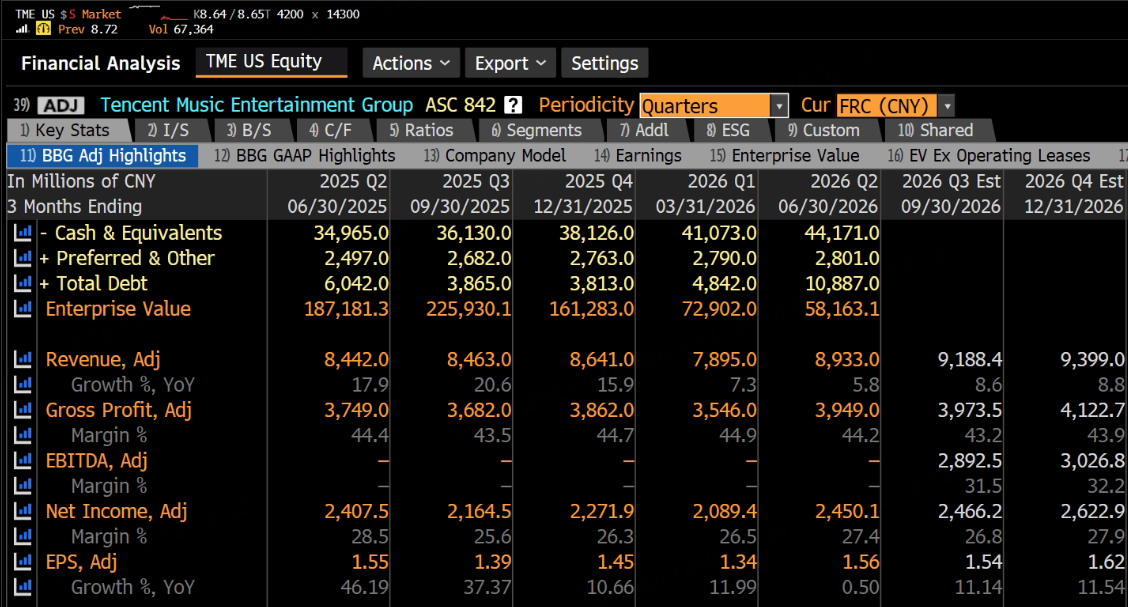
Task: Open the ESG tab
Action: 732,130
